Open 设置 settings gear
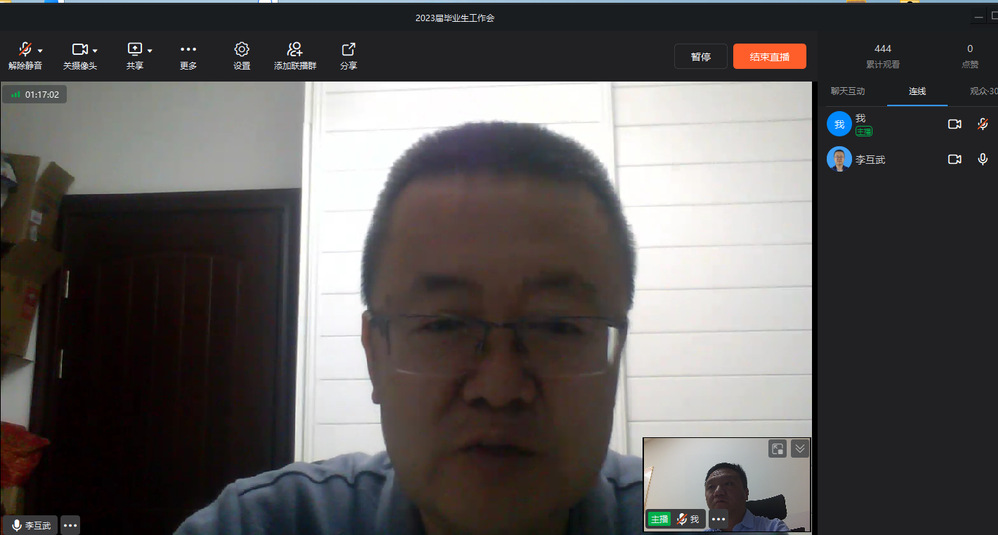Image resolution: width=998 pixels, height=535 pixels. pos(242,50)
